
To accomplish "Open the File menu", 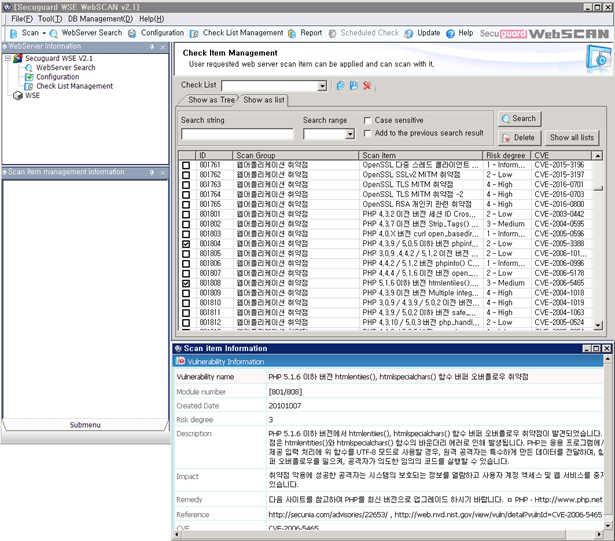I will [22, 19].
